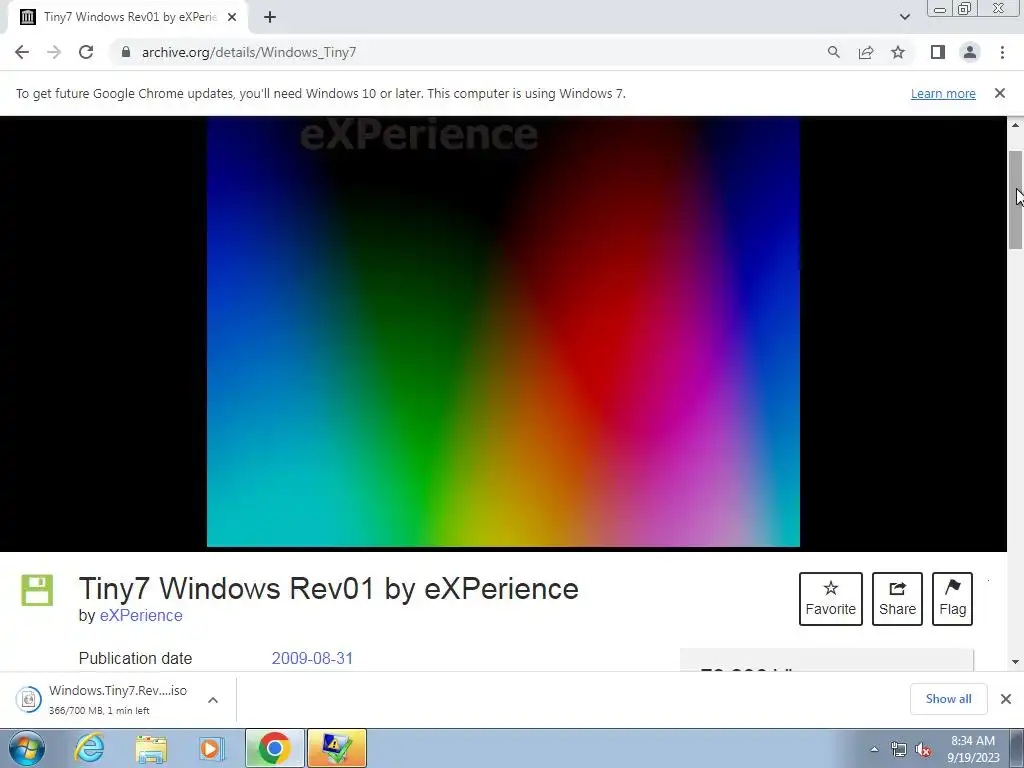
Task: Open a new tab
Action: [x=270, y=17]
